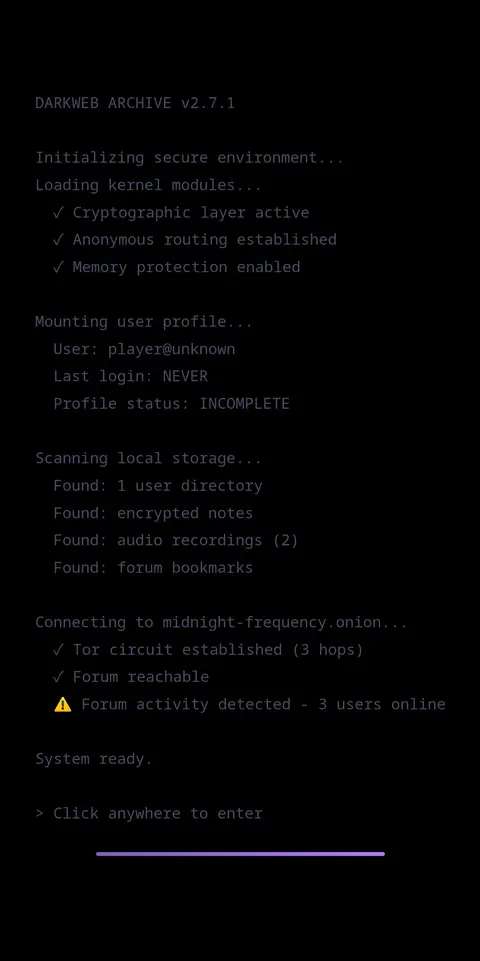The width and height of the screenshot is (480, 961).
Task: Click checkmark beside Anonymous routing established
Action: [x=58, y=240]
